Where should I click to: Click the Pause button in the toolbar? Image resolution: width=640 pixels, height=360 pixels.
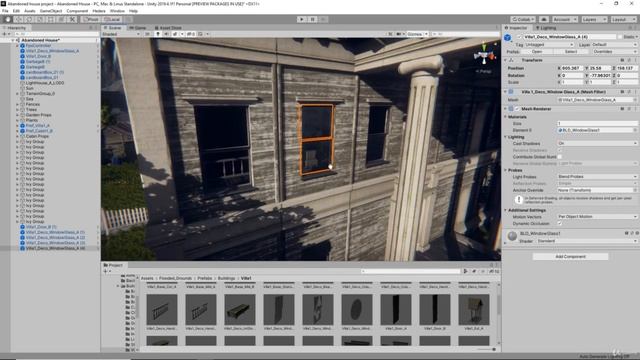(x=312, y=19)
